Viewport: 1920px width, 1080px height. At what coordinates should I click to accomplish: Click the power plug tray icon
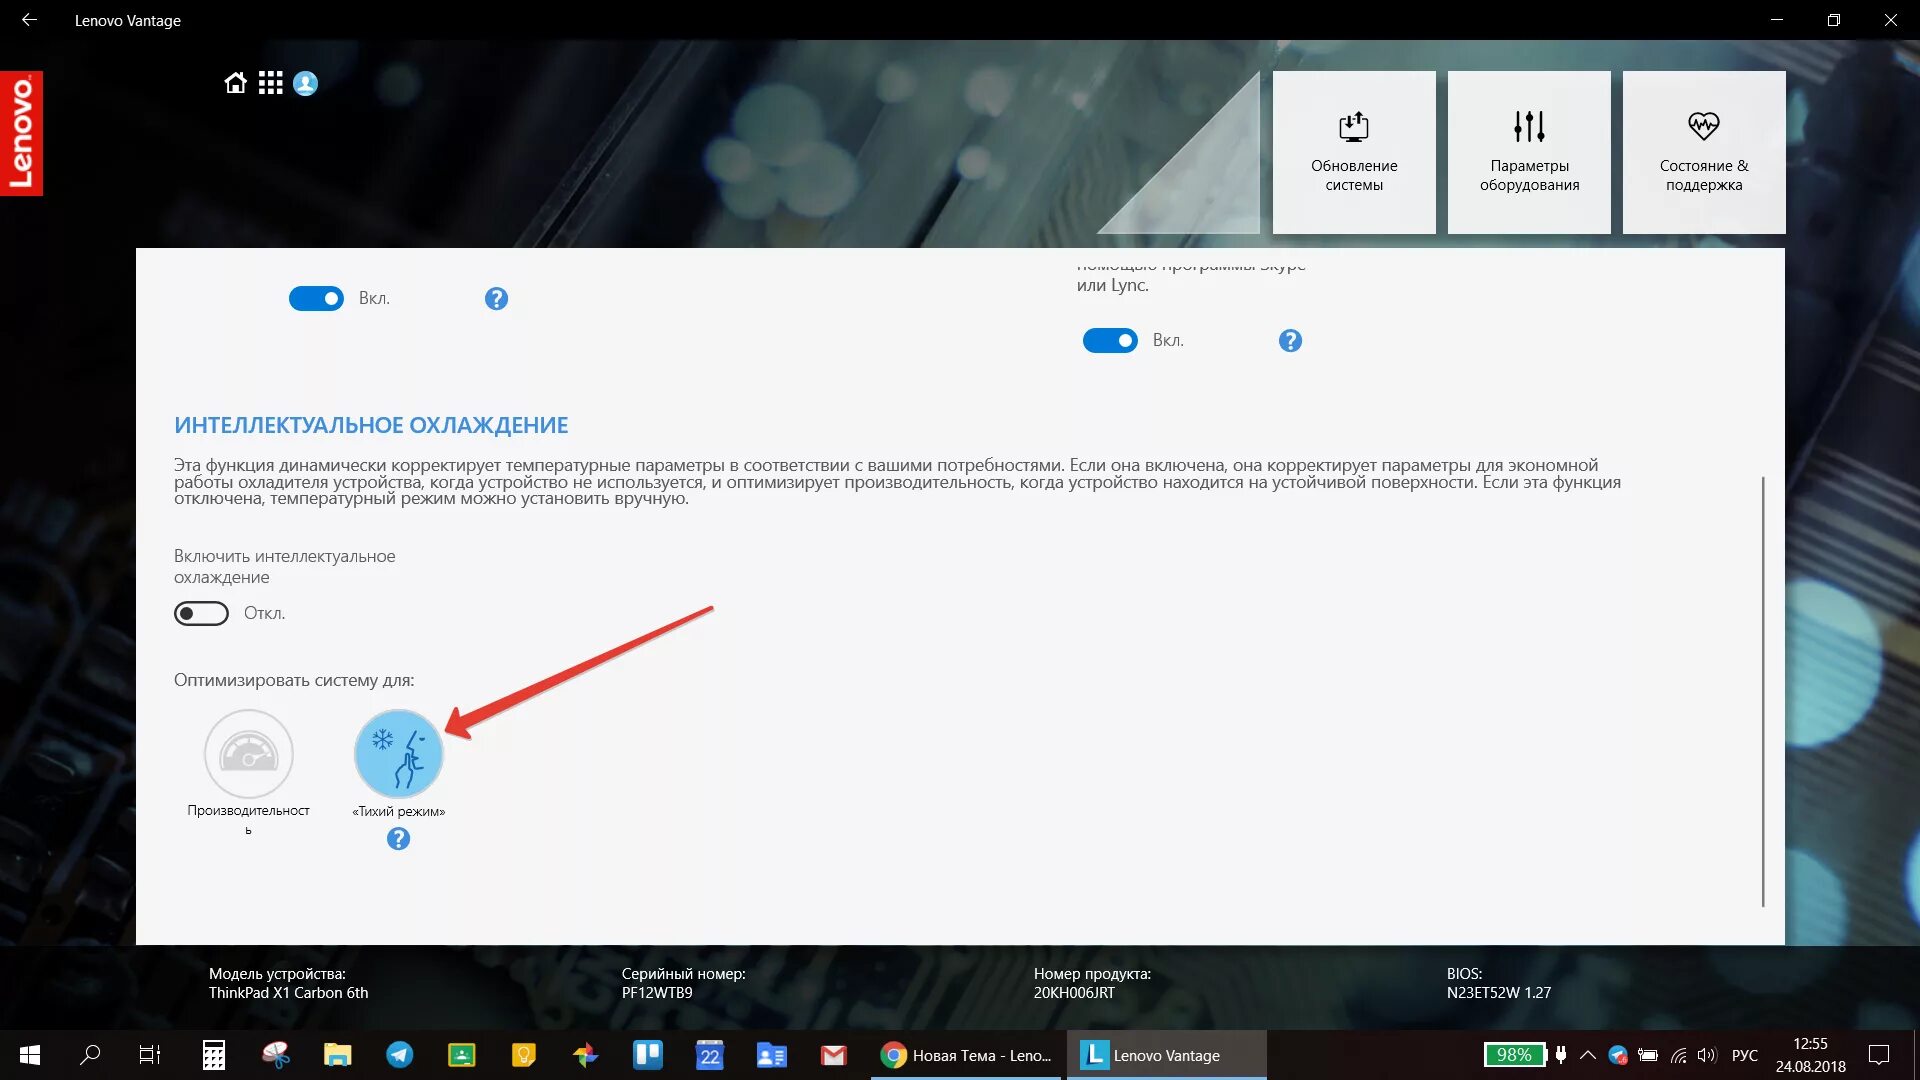[x=1561, y=1055]
